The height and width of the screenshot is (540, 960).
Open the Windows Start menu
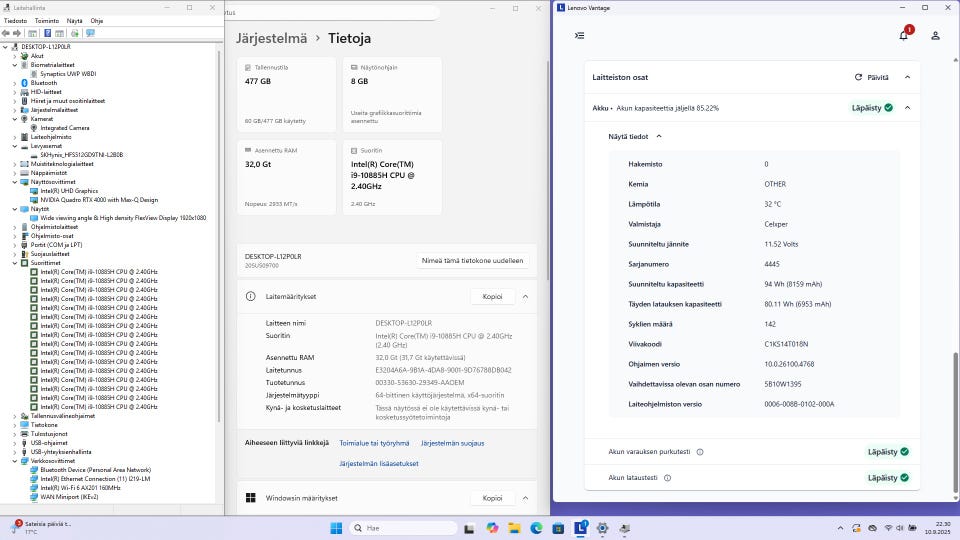point(336,528)
